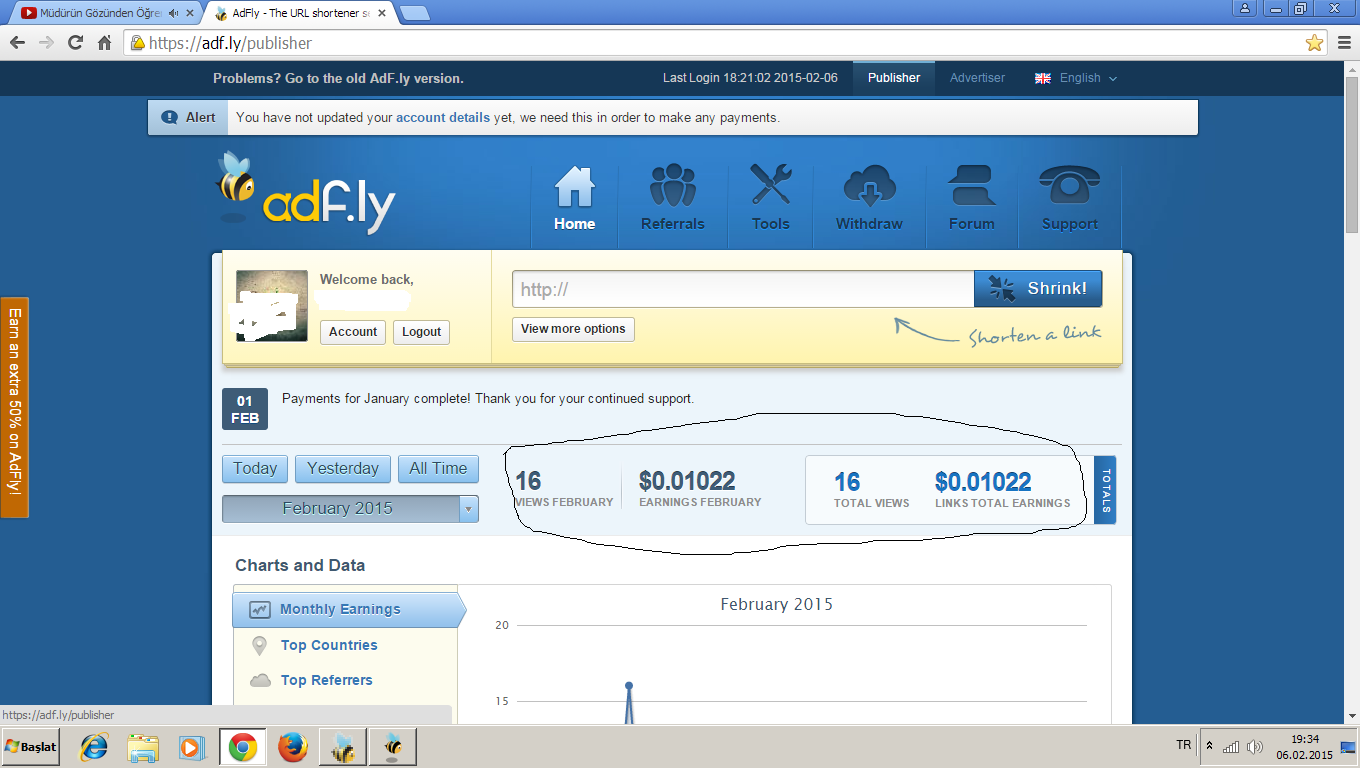Click the chart data point at 16

629,686
